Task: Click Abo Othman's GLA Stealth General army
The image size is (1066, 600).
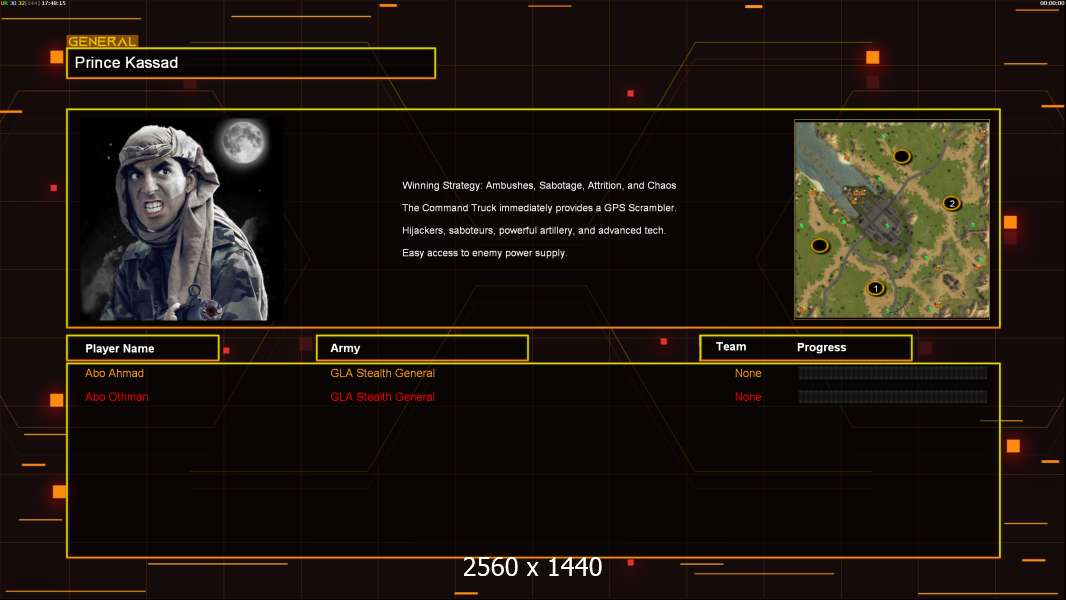Action: tap(382, 397)
